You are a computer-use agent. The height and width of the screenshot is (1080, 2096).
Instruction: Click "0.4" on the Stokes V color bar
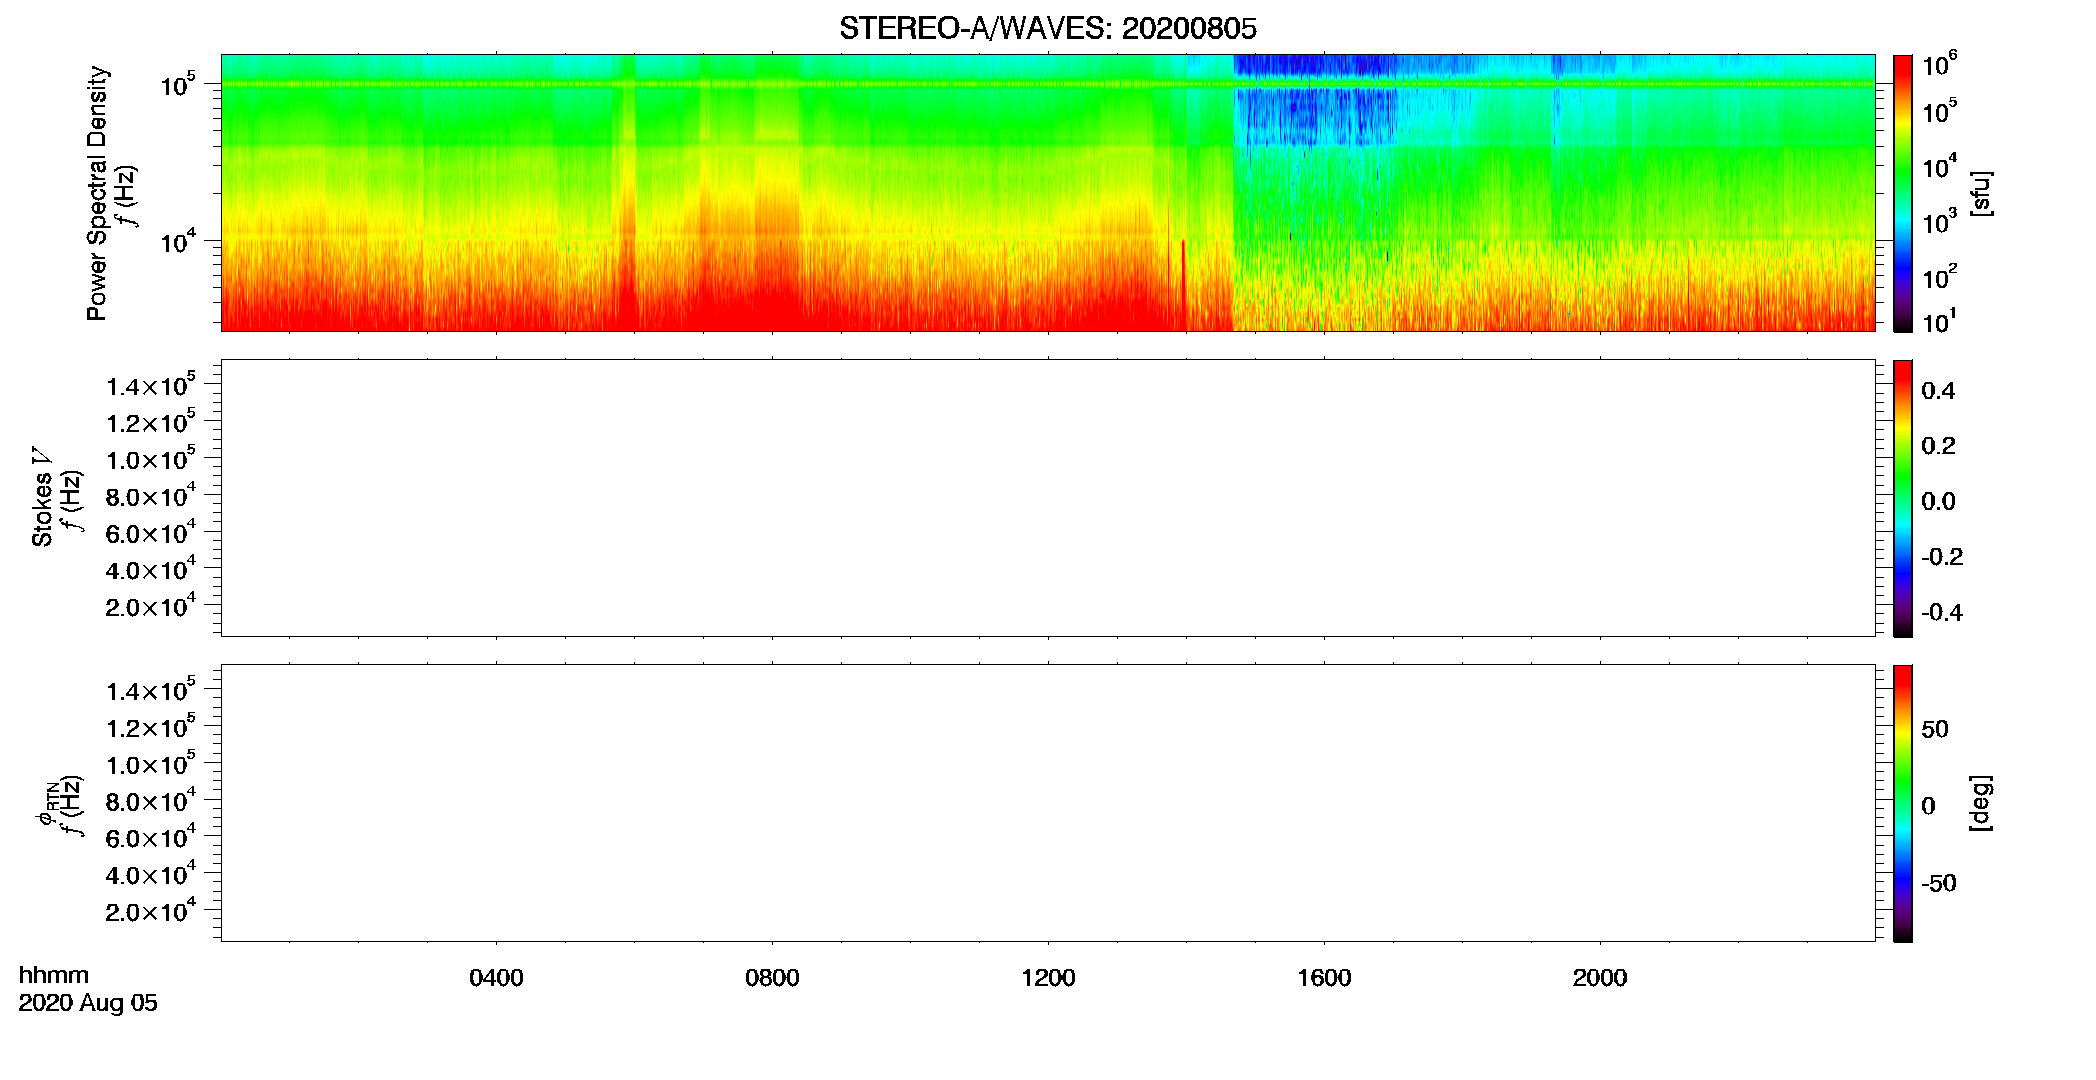(1938, 391)
